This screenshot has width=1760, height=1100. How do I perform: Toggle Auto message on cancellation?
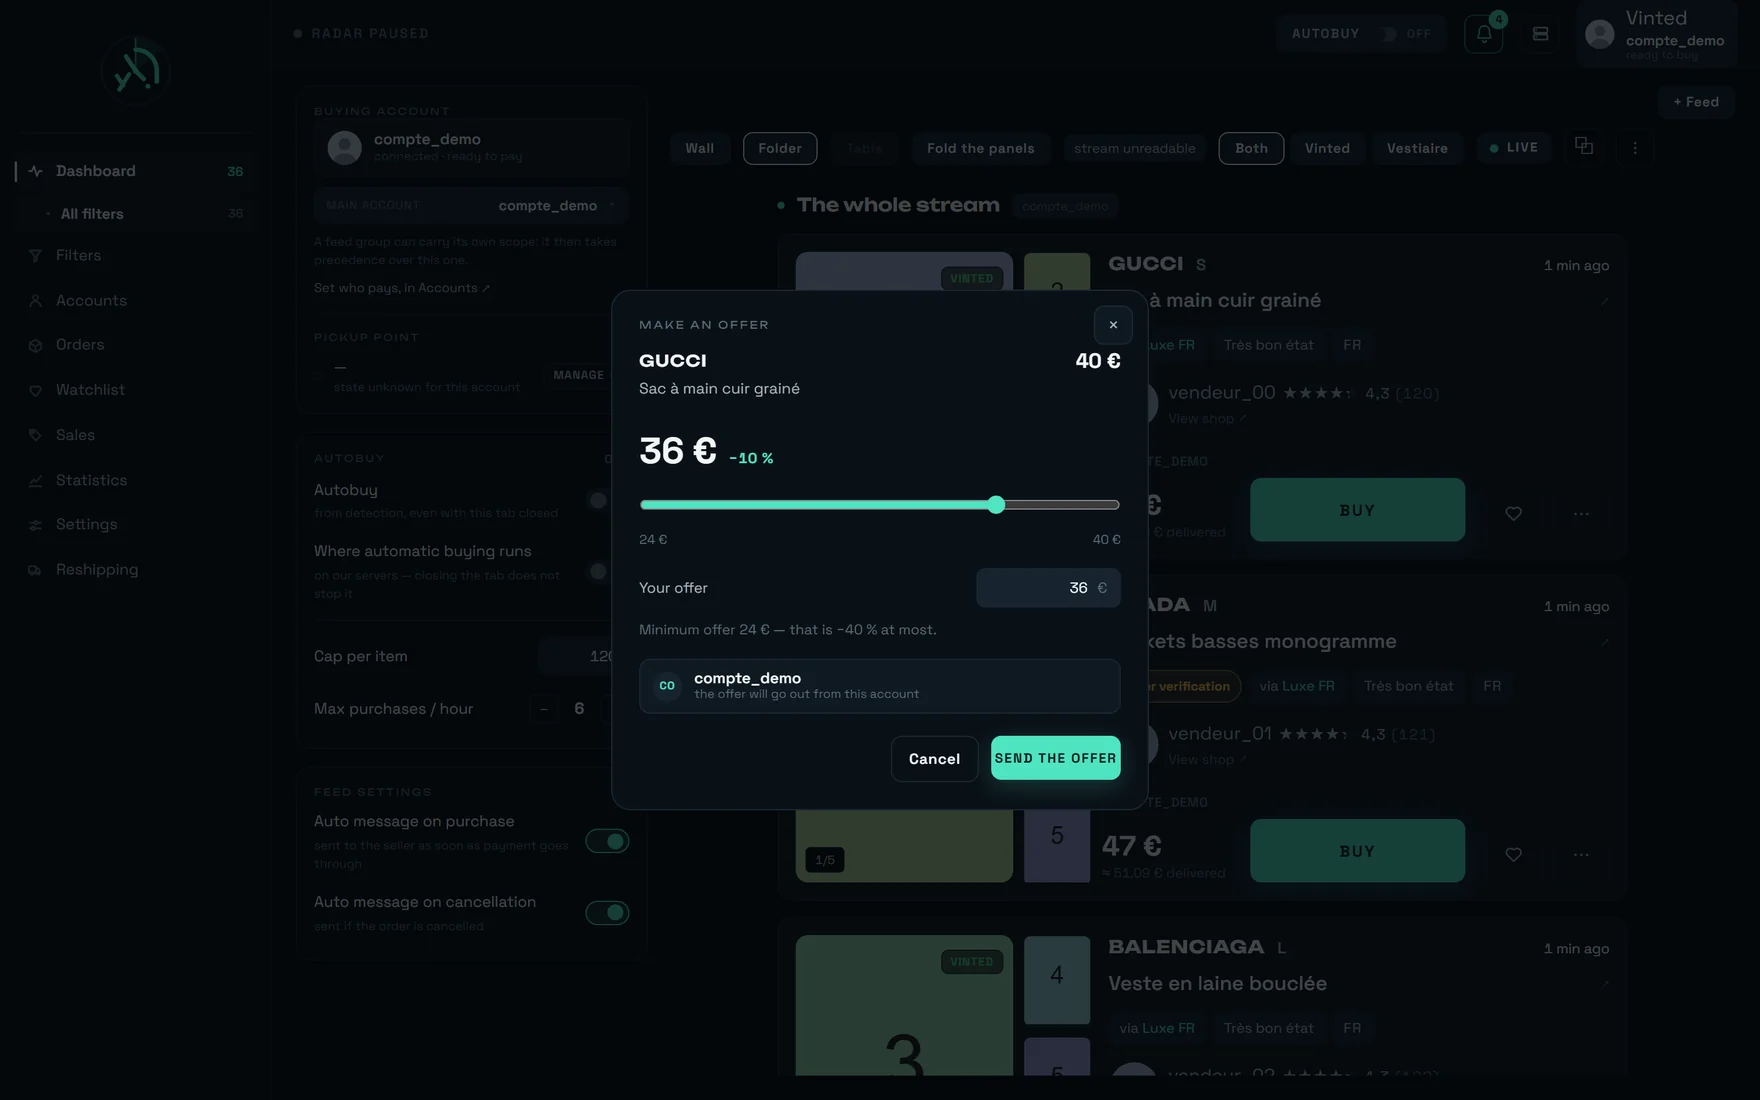pos(607,912)
